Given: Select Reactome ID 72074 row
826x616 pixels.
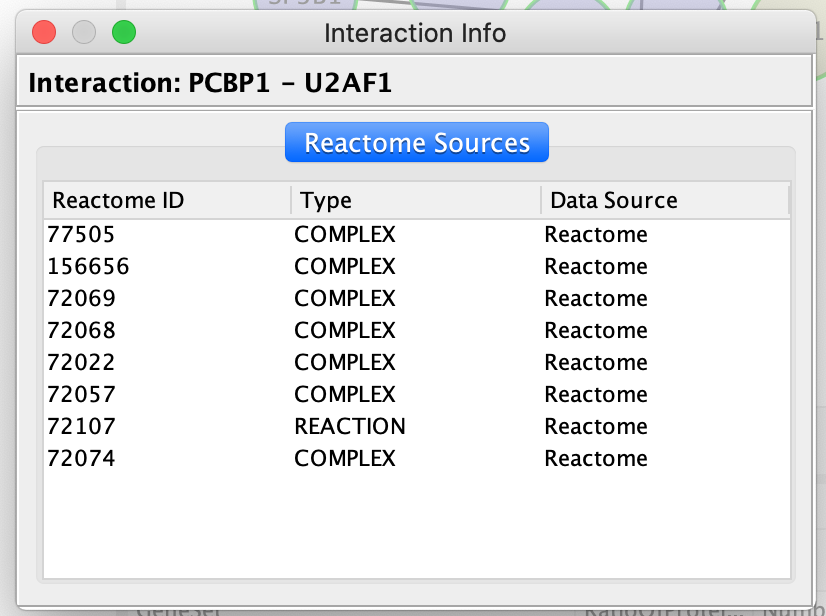Looking at the screenshot, I should coord(81,459).
